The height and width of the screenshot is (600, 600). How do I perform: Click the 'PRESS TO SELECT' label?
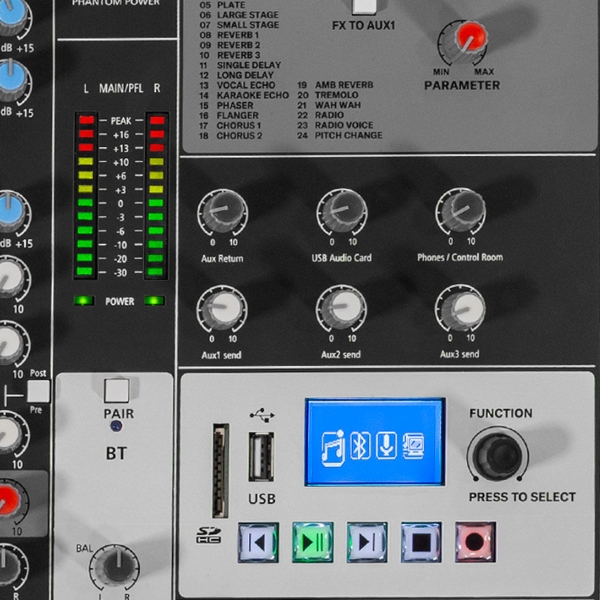coord(522,497)
